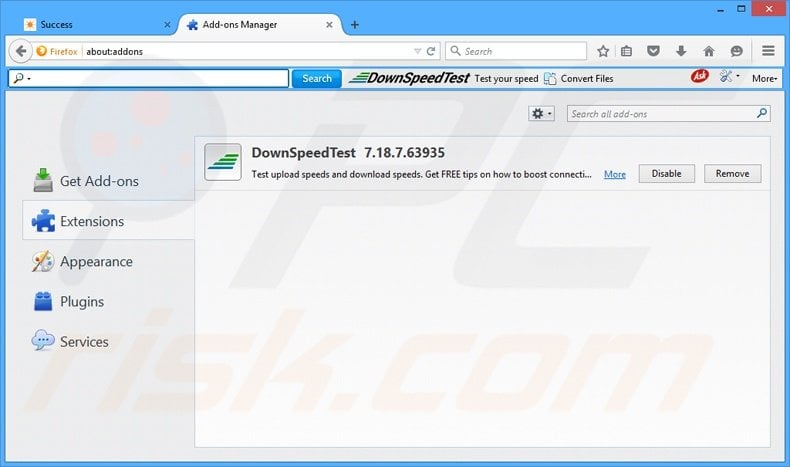The height and width of the screenshot is (467, 790).
Task: Select the Add-ons Manager tab
Action: [x=259, y=24]
